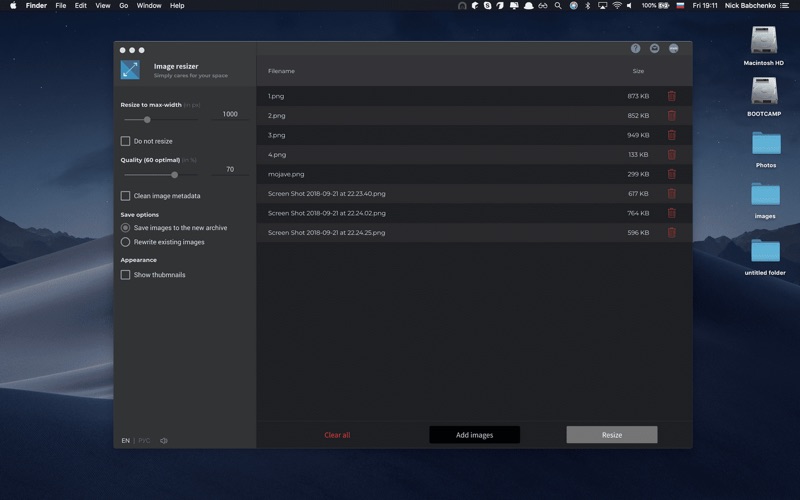800x500 pixels.
Task: Select the mojave.png file name
Action: tap(286, 174)
